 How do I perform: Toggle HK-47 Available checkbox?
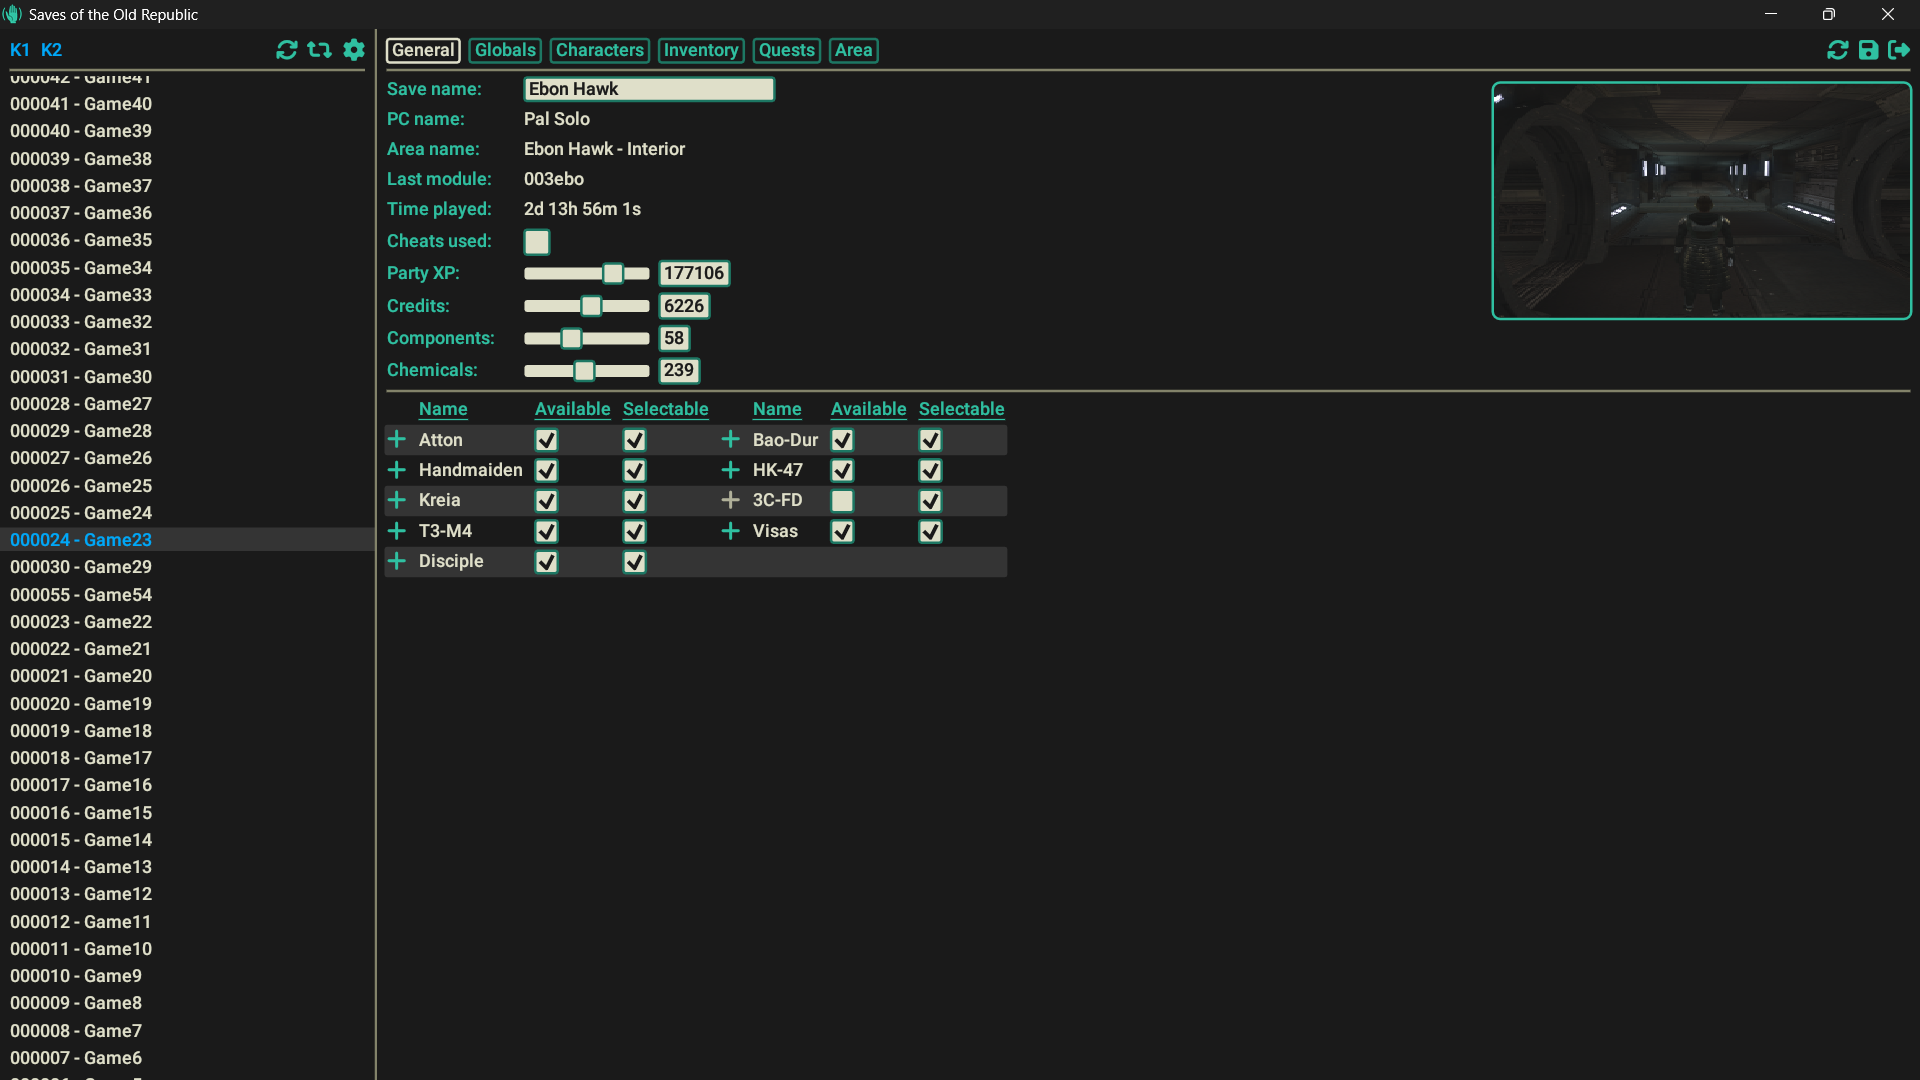[x=842, y=470]
